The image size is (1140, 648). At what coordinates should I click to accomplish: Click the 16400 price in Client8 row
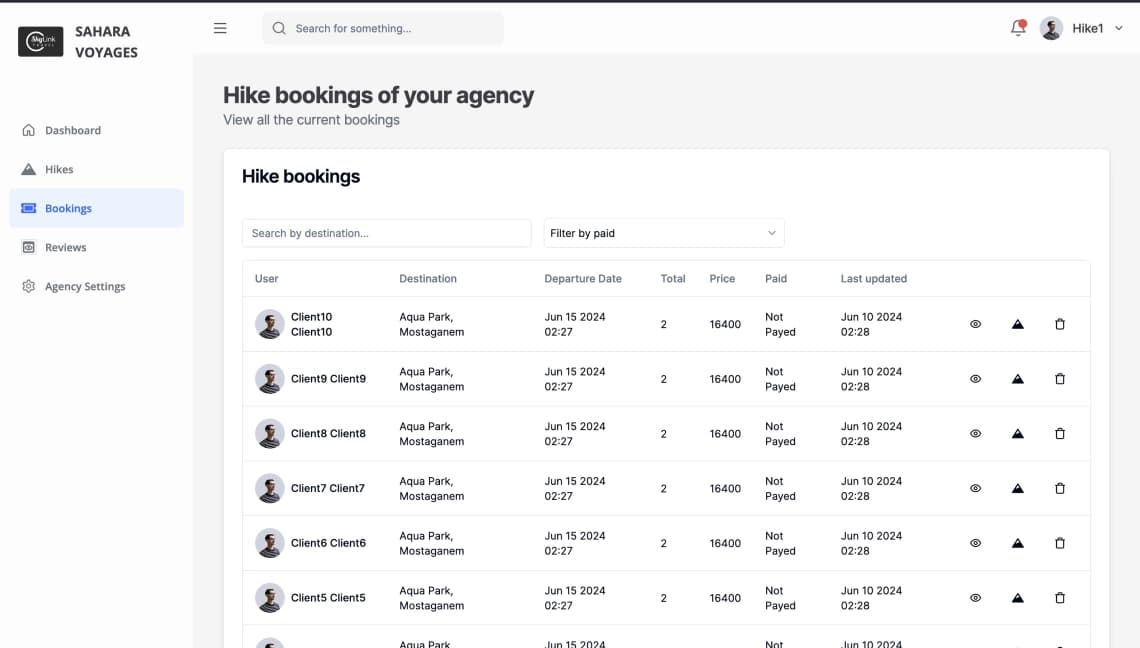[x=725, y=434]
